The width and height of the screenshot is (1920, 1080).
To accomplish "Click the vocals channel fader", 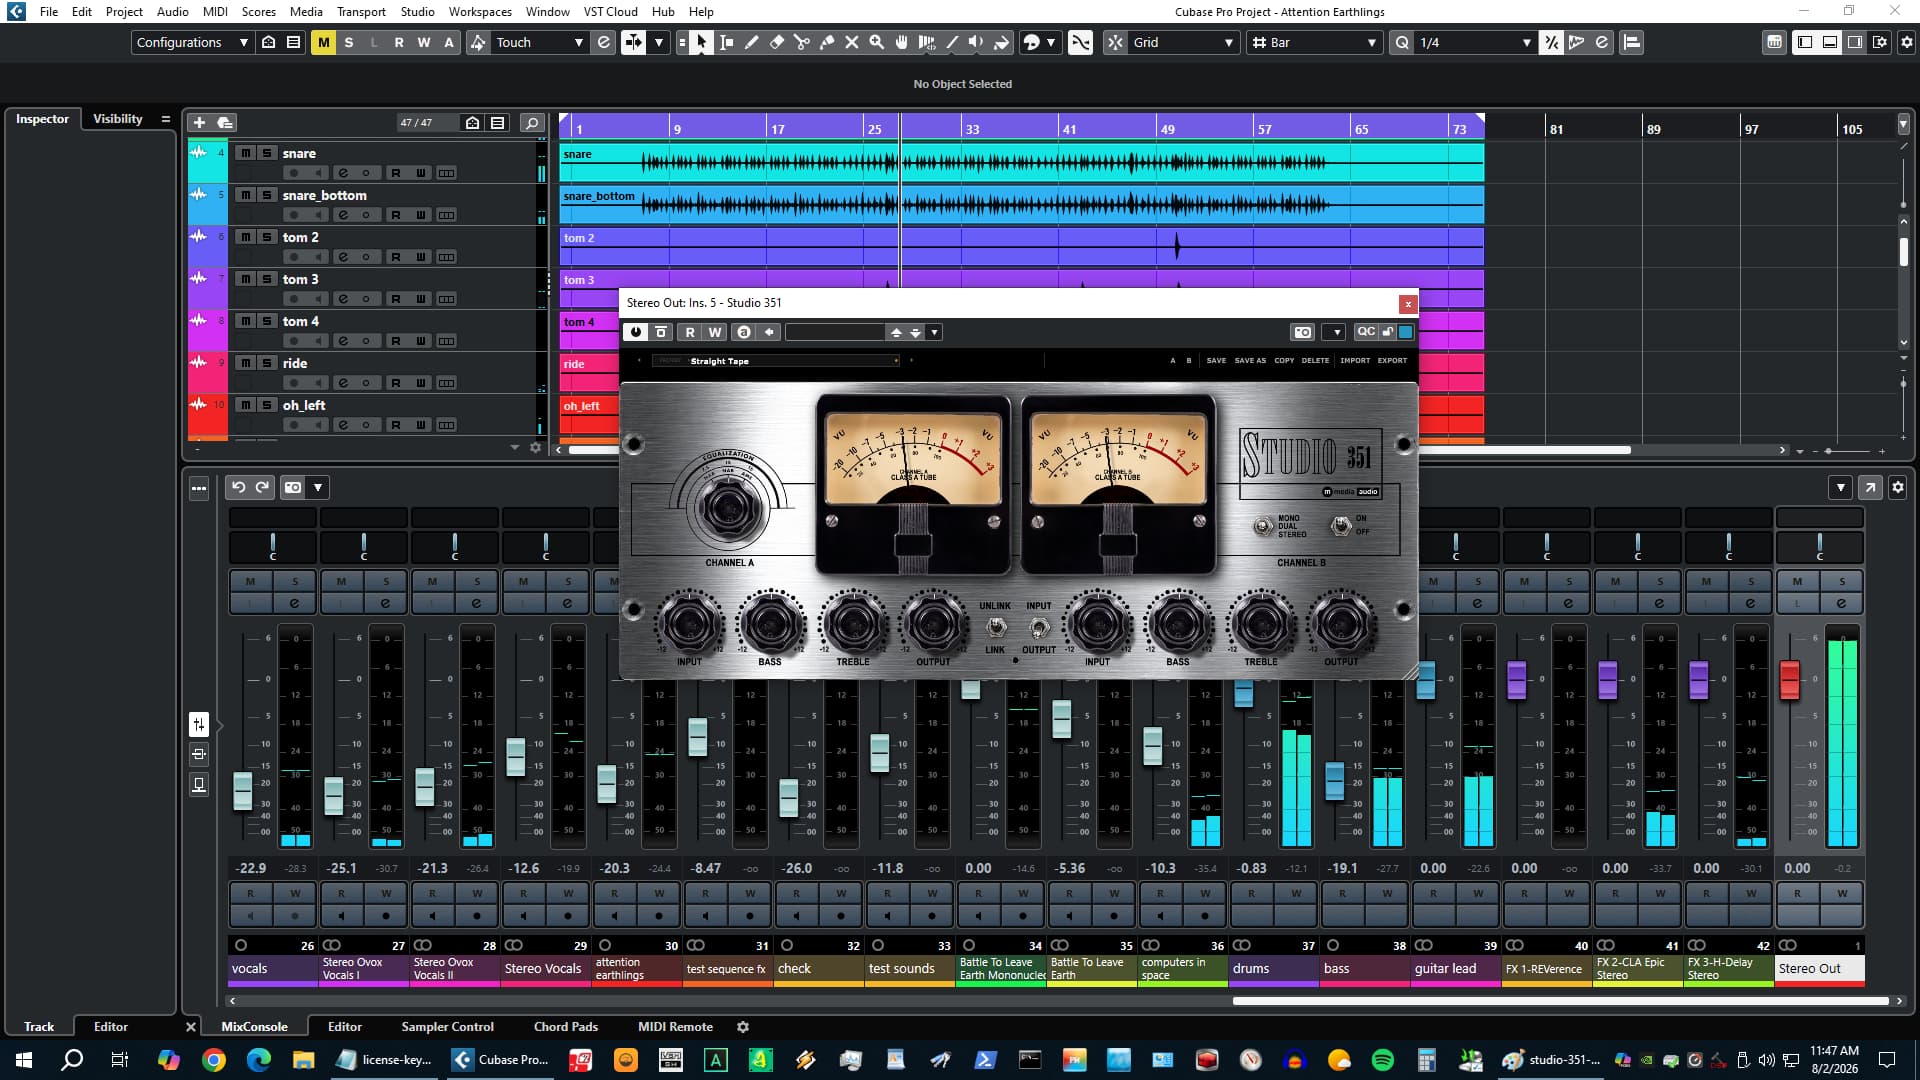I will [243, 791].
